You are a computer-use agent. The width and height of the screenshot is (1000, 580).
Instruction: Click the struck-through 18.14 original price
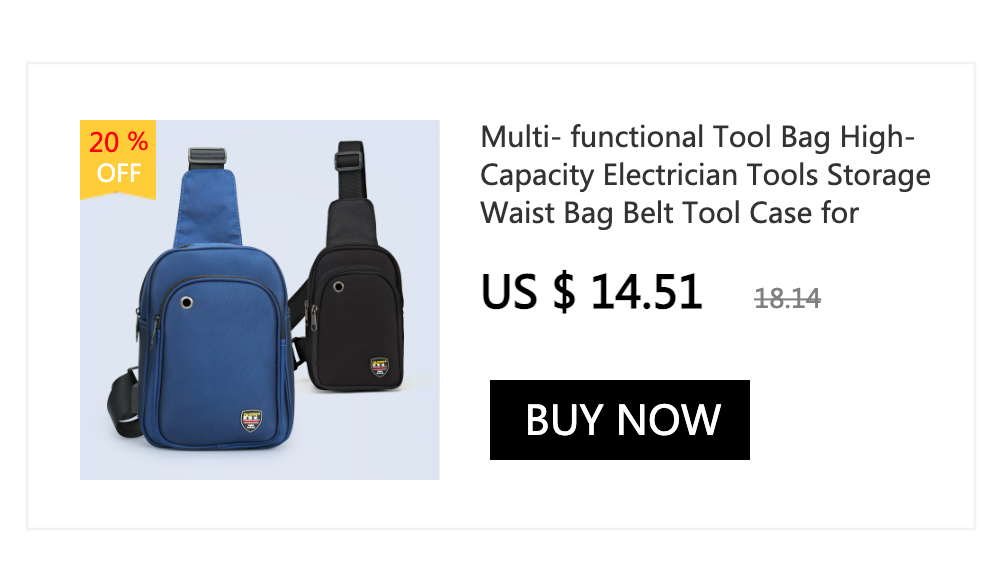[788, 298]
